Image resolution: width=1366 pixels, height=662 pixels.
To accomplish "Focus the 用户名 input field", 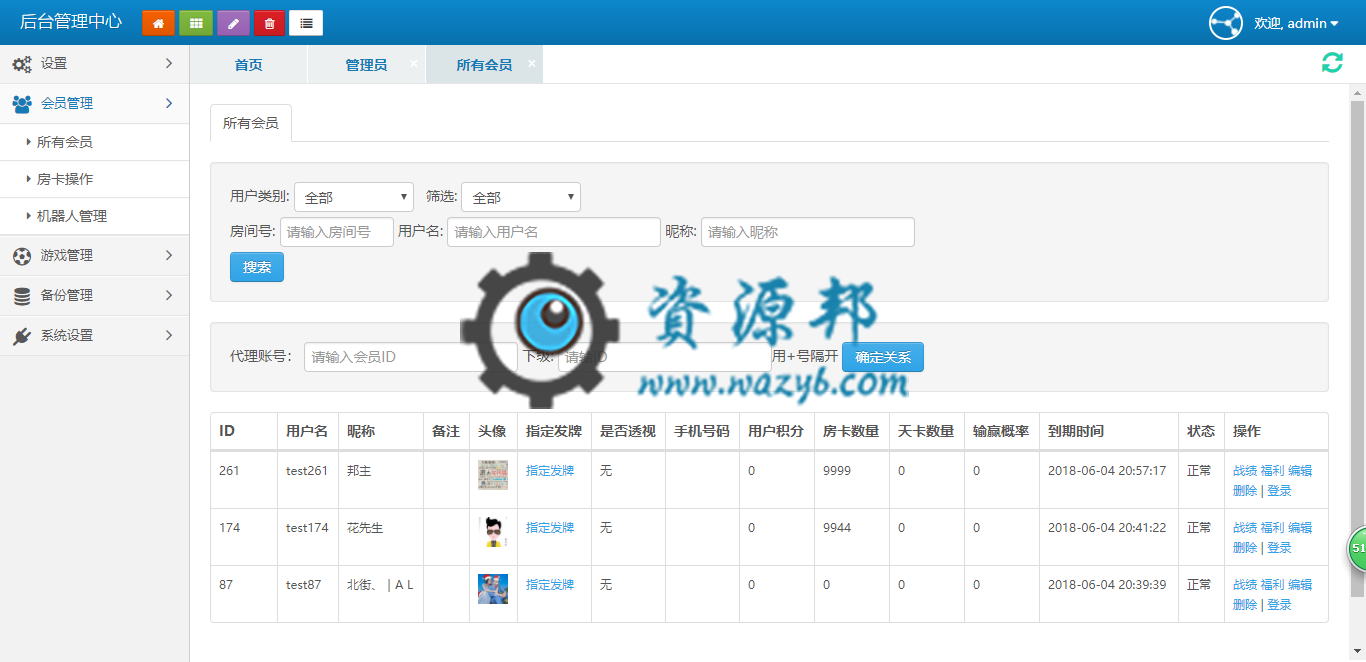I will coord(554,232).
